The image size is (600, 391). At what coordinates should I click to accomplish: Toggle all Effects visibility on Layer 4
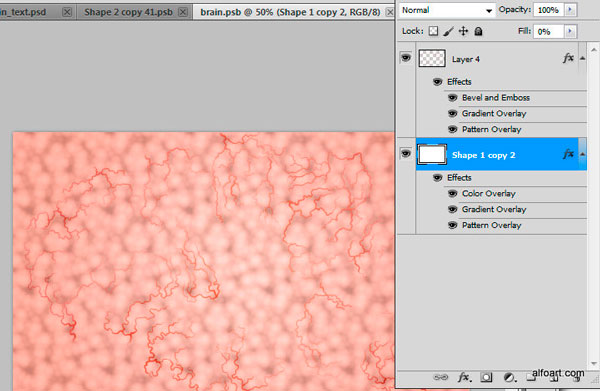(x=437, y=82)
